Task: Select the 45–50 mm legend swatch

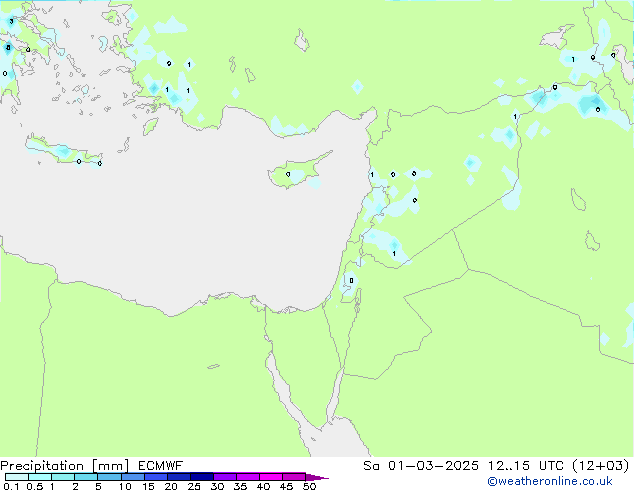Action: 294,477
